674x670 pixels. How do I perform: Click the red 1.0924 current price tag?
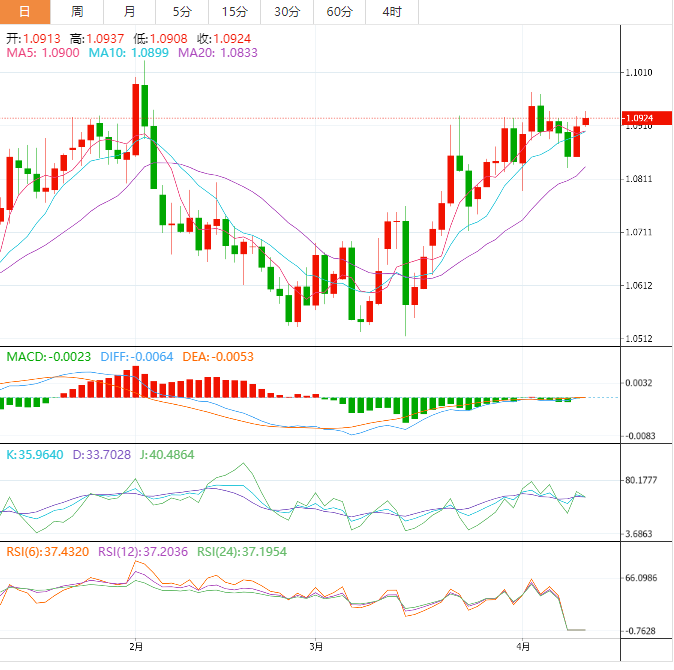click(x=646, y=118)
